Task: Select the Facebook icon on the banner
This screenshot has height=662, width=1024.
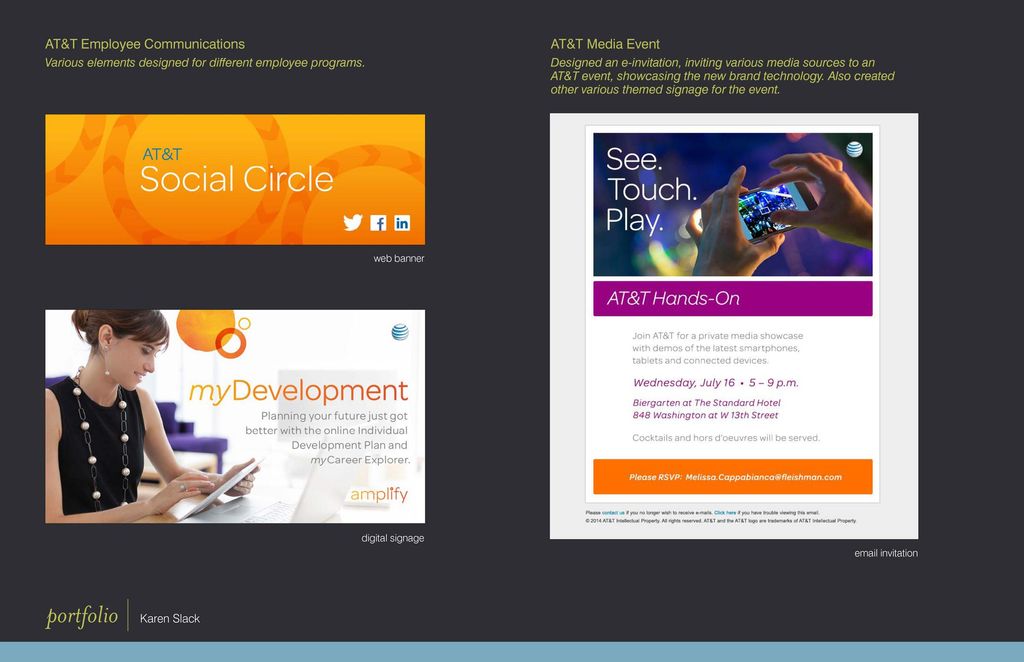Action: click(x=377, y=223)
